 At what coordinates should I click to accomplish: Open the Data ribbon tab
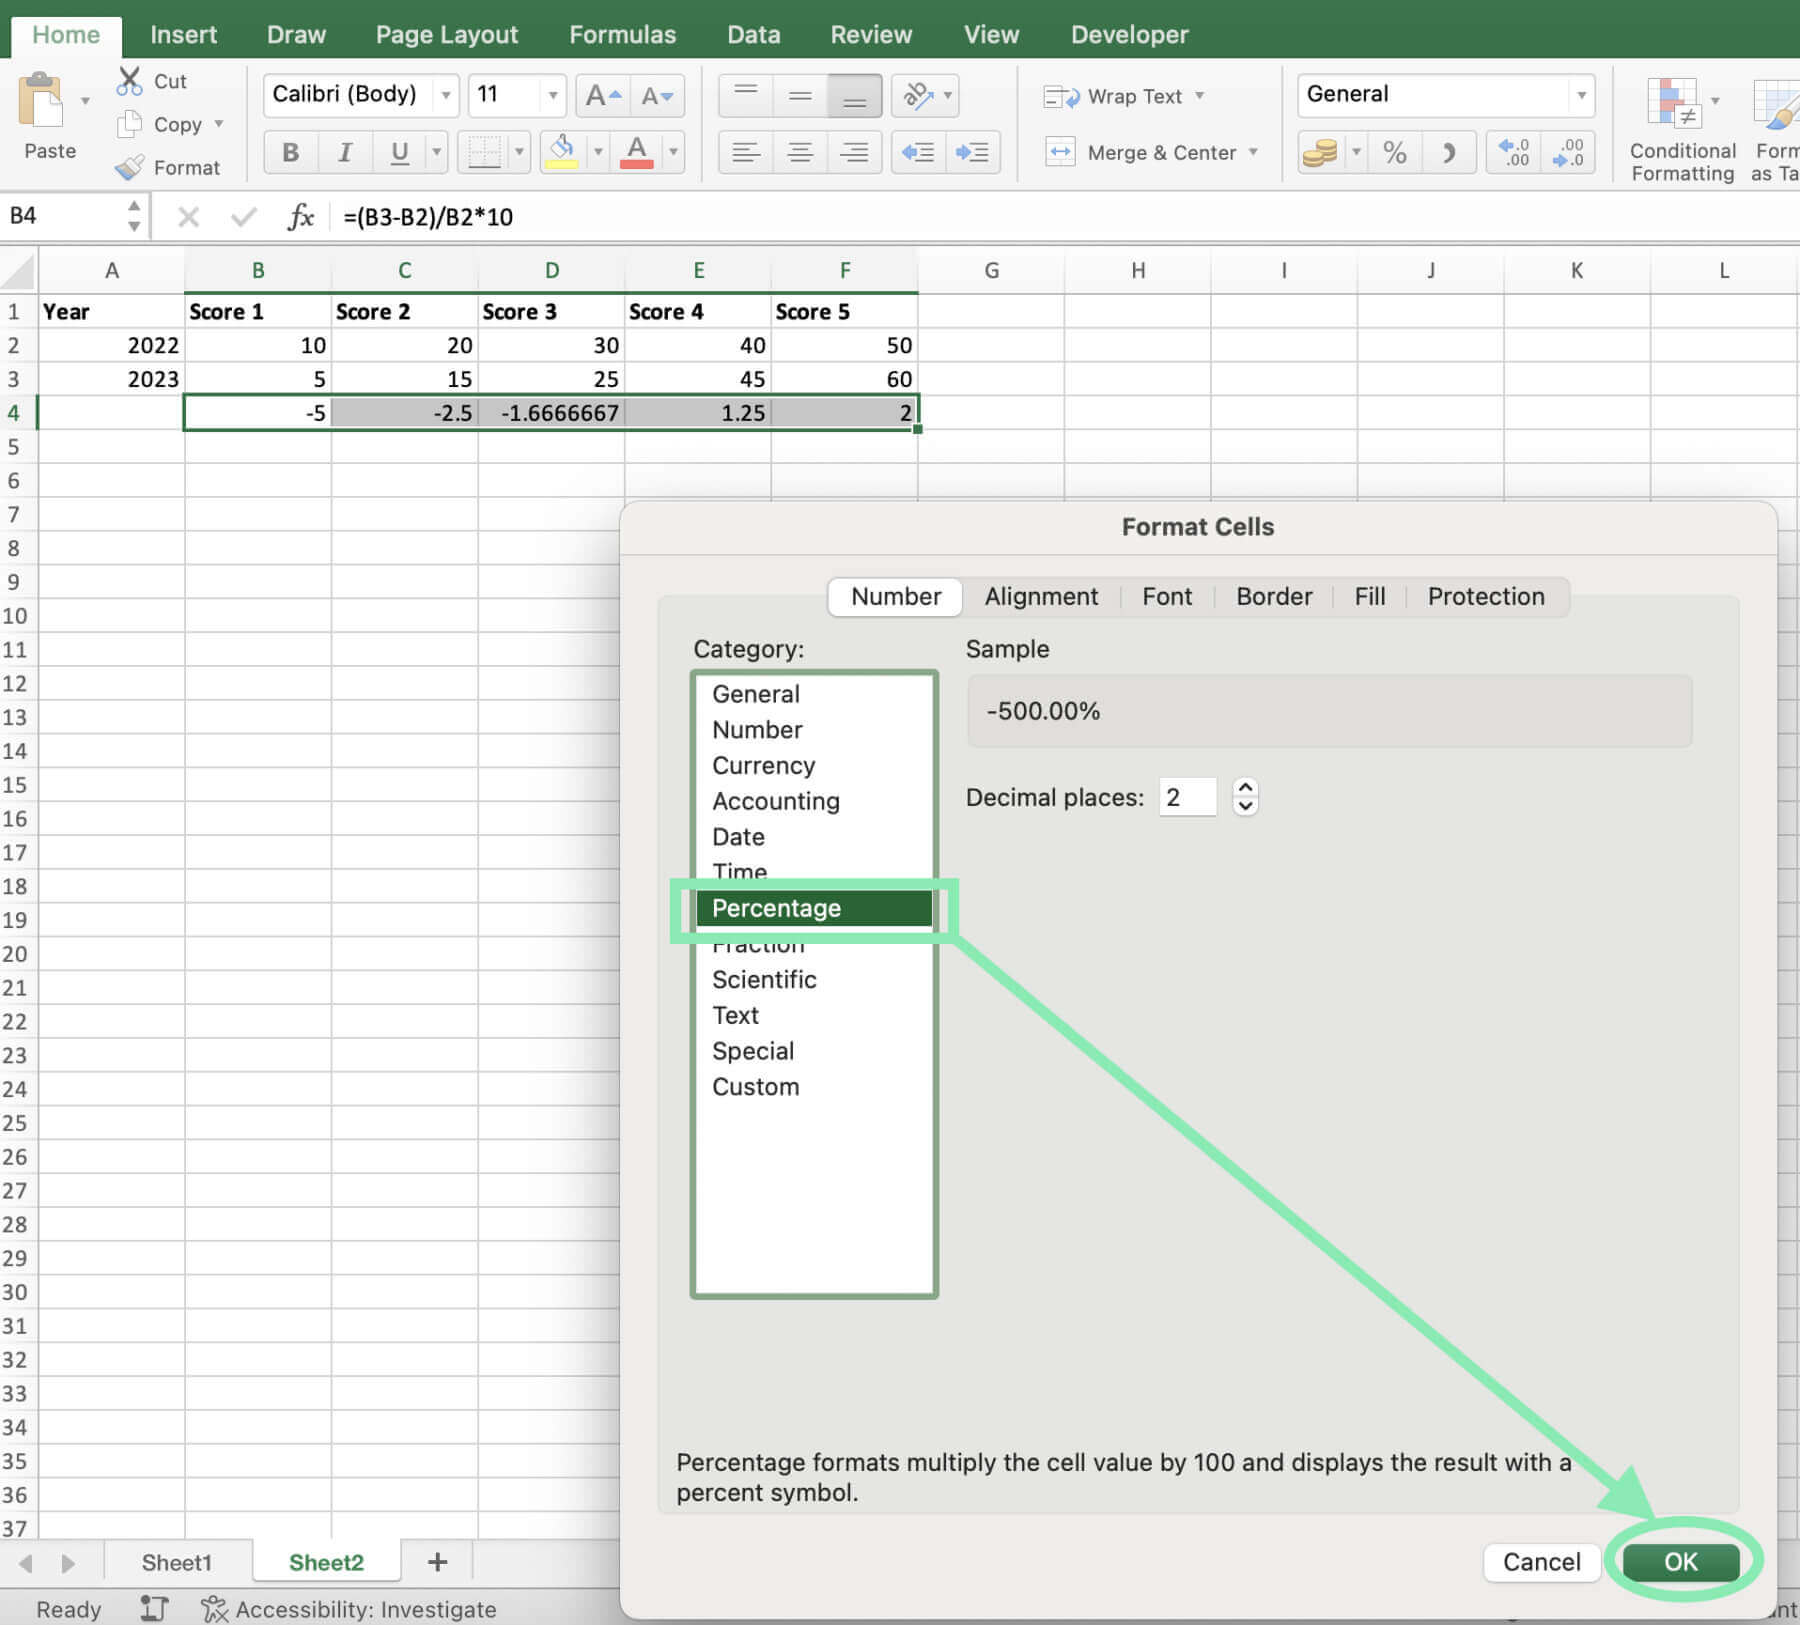pos(753,34)
